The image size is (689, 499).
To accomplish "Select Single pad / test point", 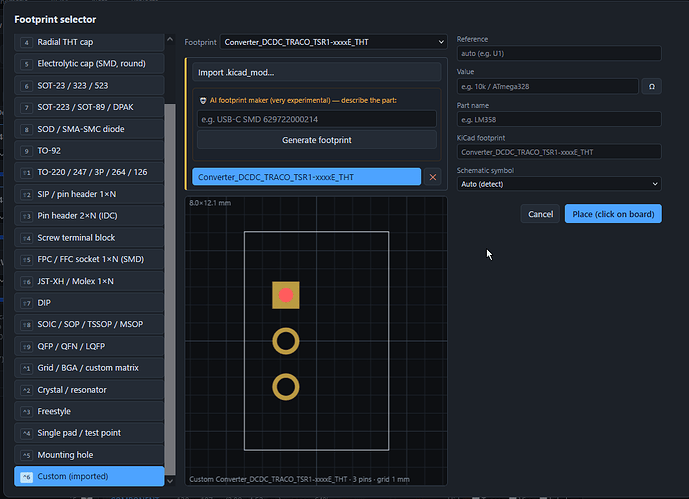I will point(89,433).
